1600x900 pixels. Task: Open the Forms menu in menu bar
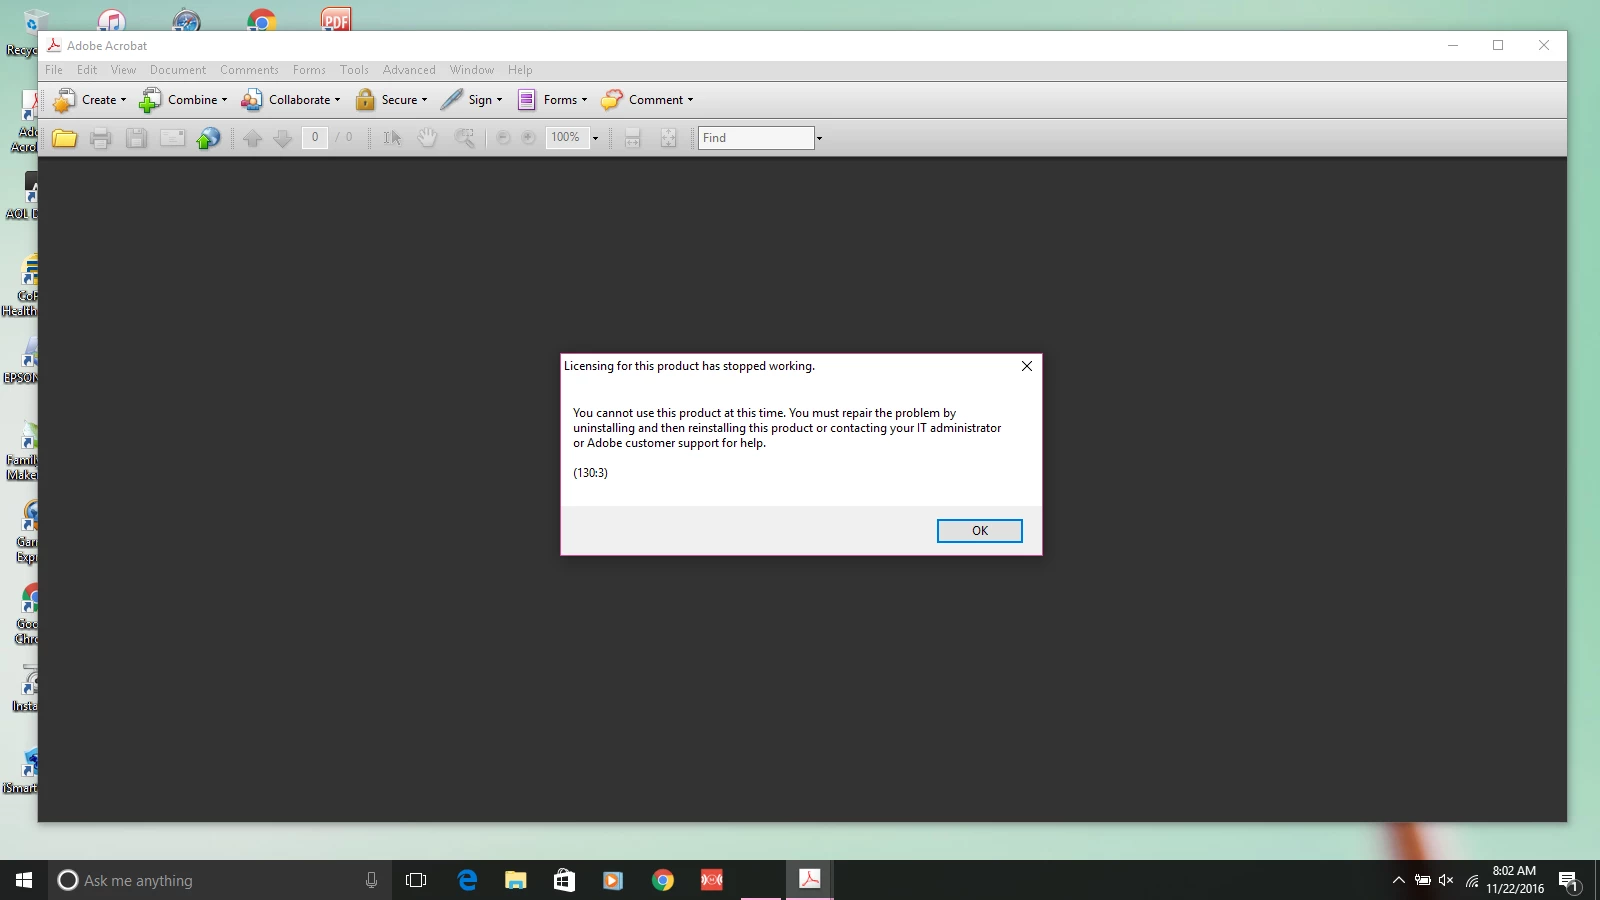(309, 70)
